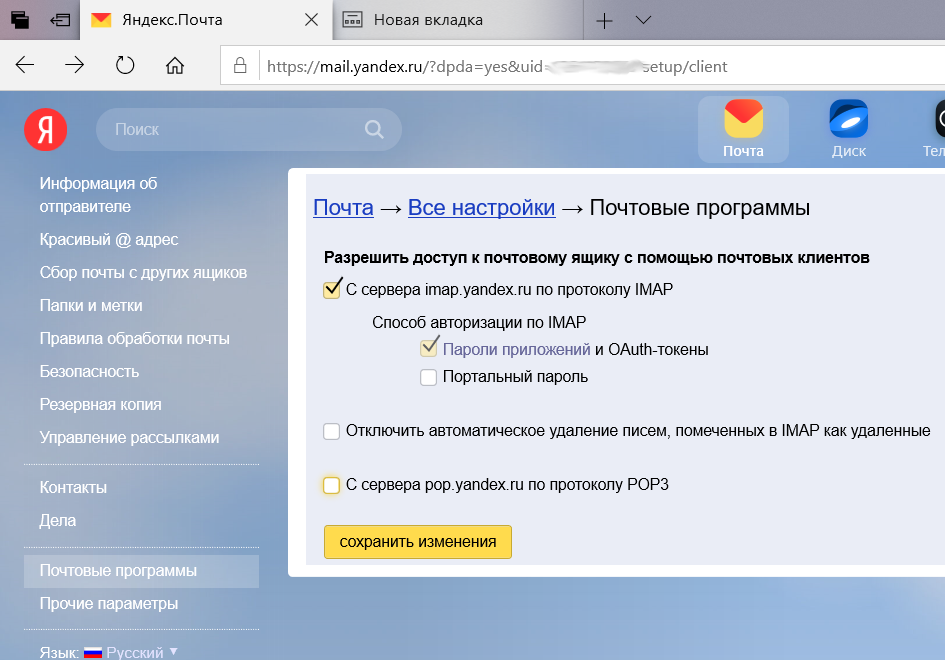Click the red Yandex Я logo

[x=46, y=130]
